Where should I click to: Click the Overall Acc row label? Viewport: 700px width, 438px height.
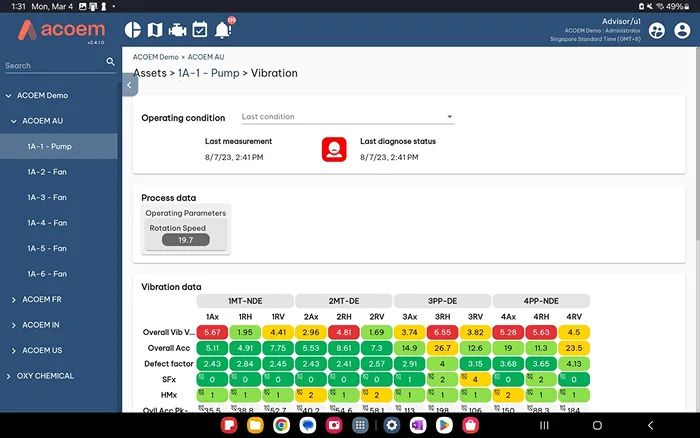pos(169,348)
